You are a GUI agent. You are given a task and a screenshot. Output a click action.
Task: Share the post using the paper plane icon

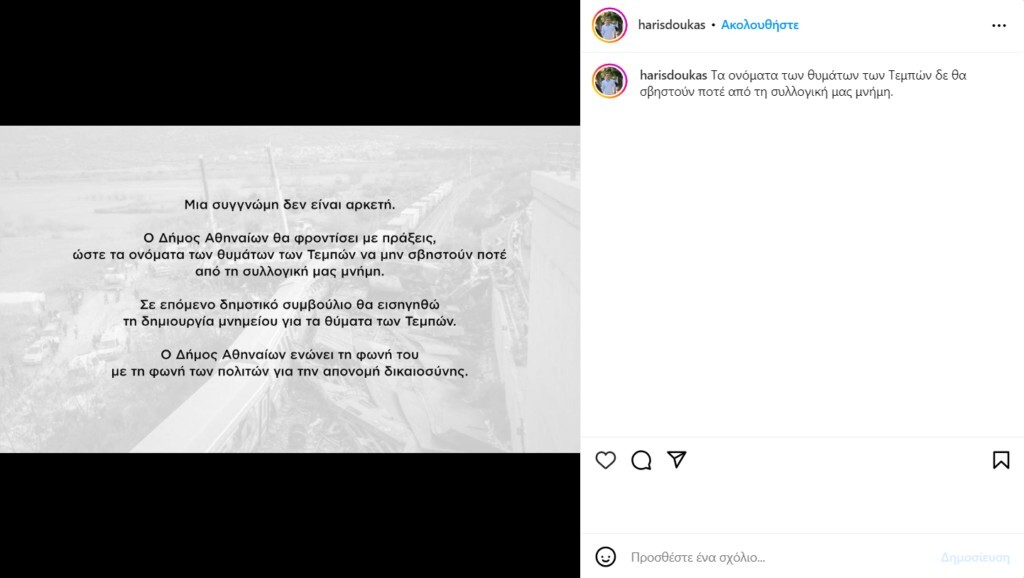[677, 459]
